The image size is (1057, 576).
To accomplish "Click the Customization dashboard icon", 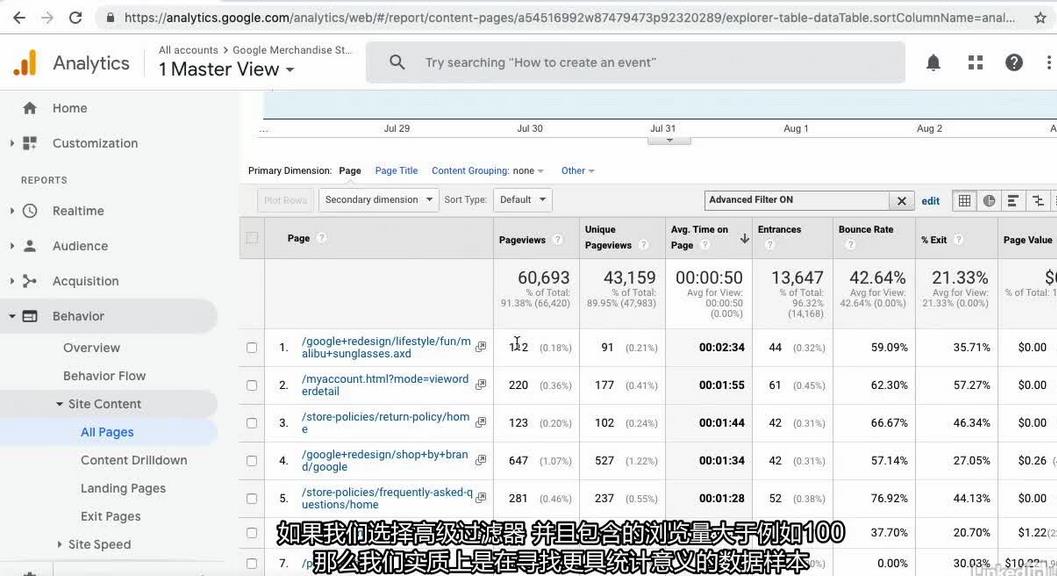I will (x=30, y=143).
